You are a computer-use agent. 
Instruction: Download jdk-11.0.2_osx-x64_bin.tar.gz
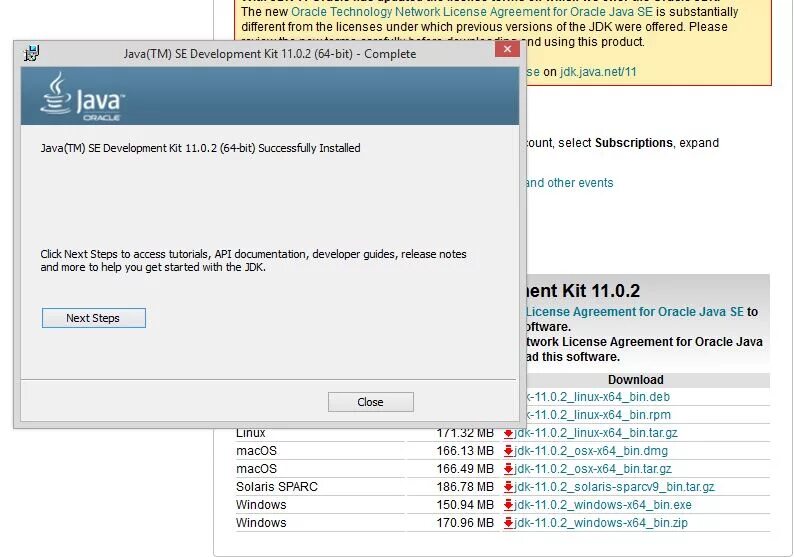click(x=593, y=469)
